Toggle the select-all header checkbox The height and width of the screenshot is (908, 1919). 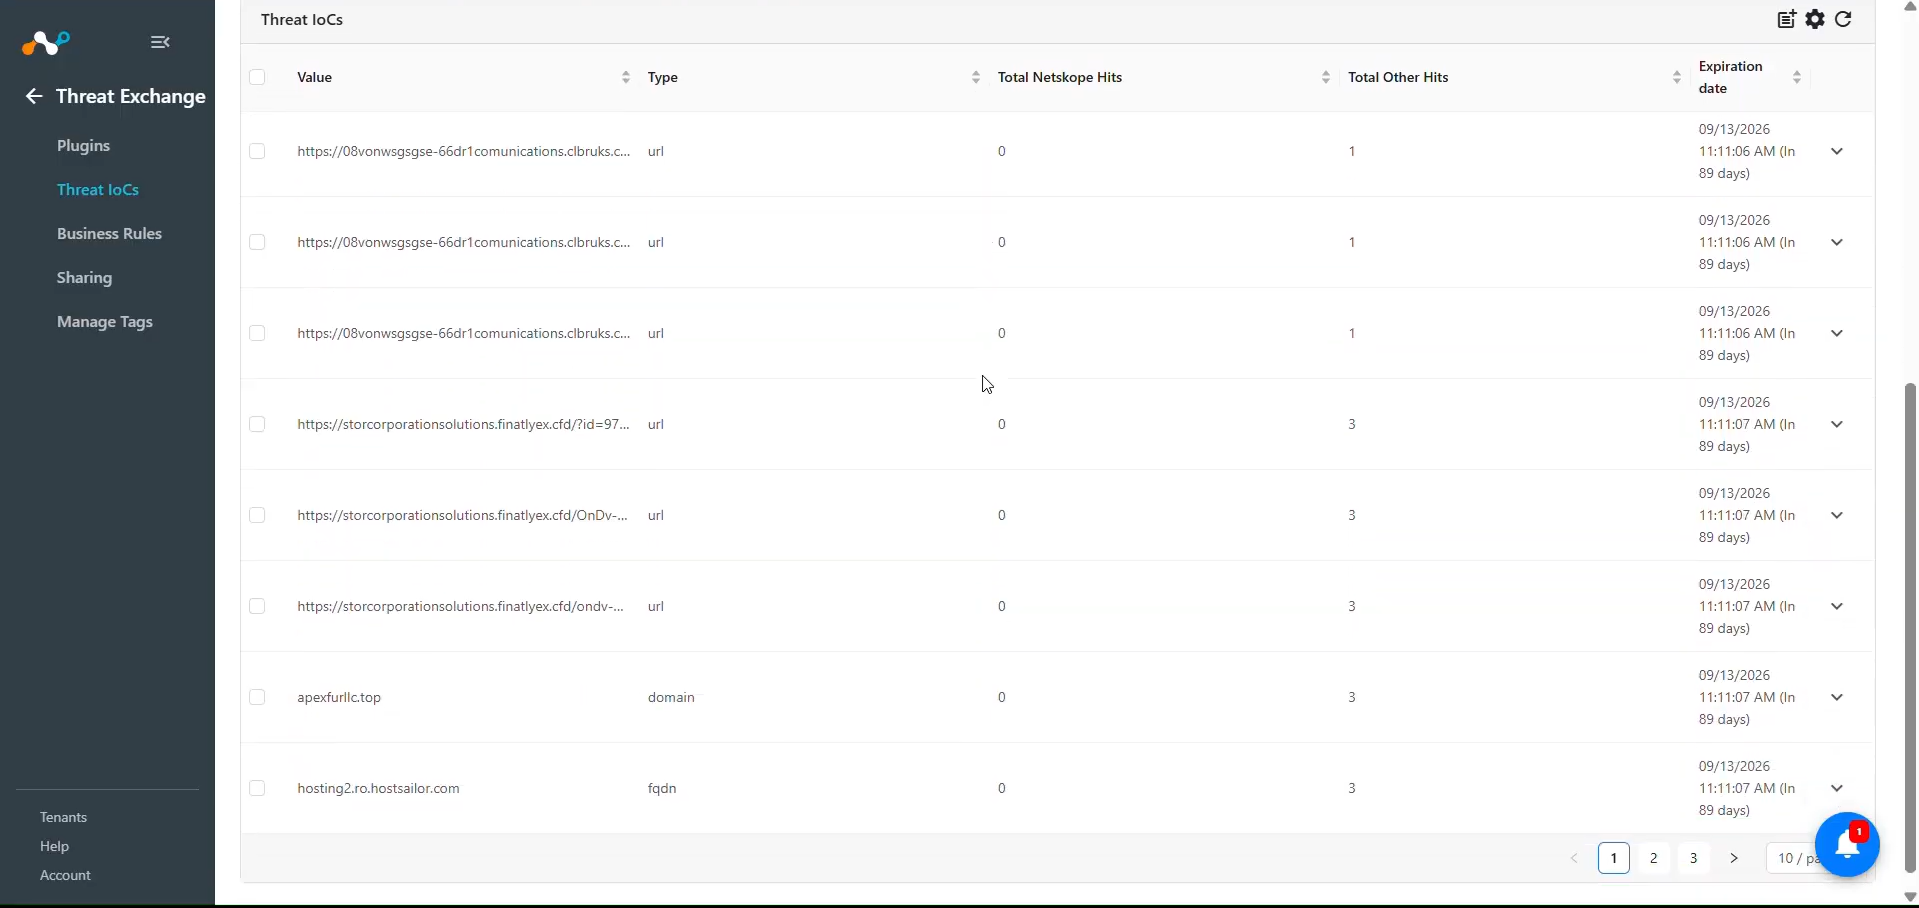pos(258,77)
